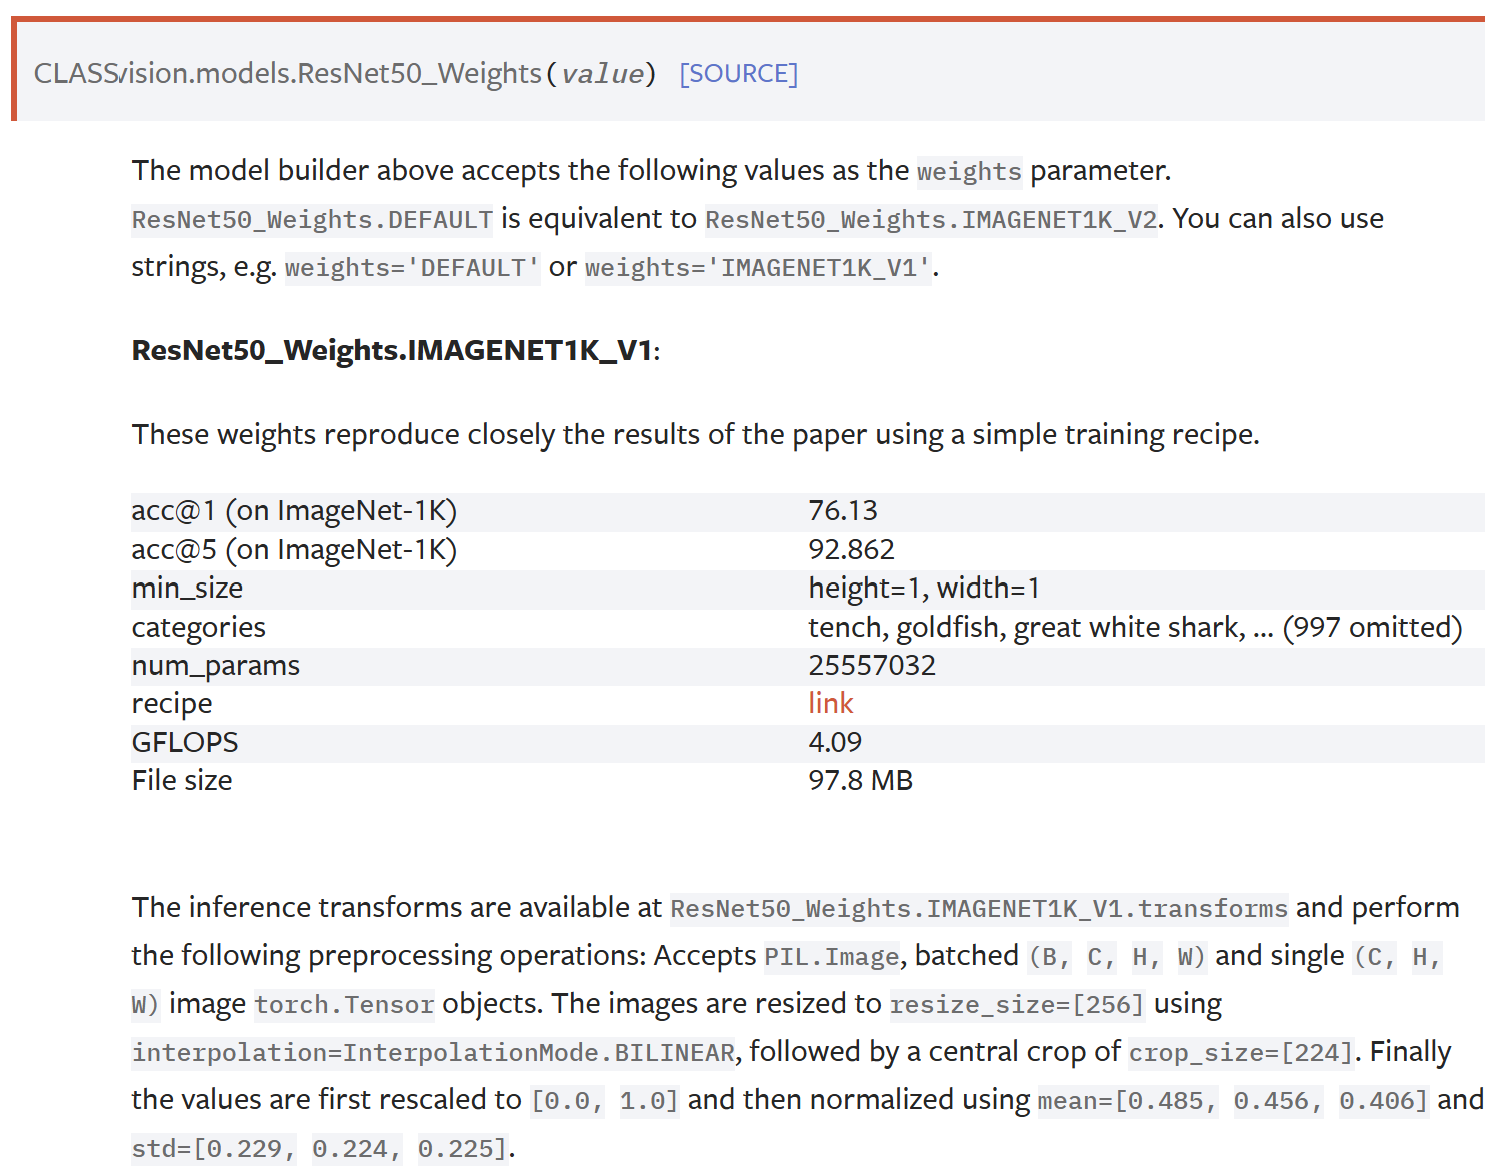Screen dimensions: 1496x1166
Task: Click the PIL.Image inline code
Action: (x=832, y=957)
